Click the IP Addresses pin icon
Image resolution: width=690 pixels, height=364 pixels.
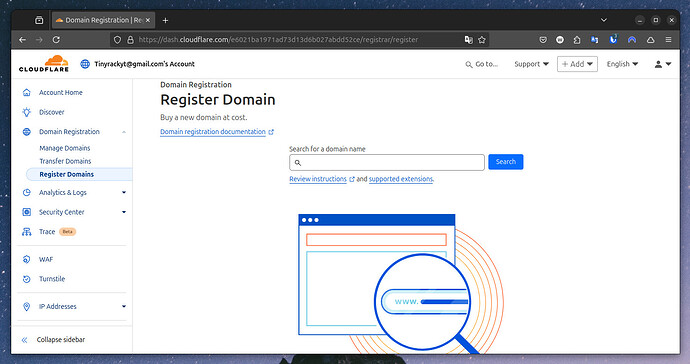tap(27, 306)
